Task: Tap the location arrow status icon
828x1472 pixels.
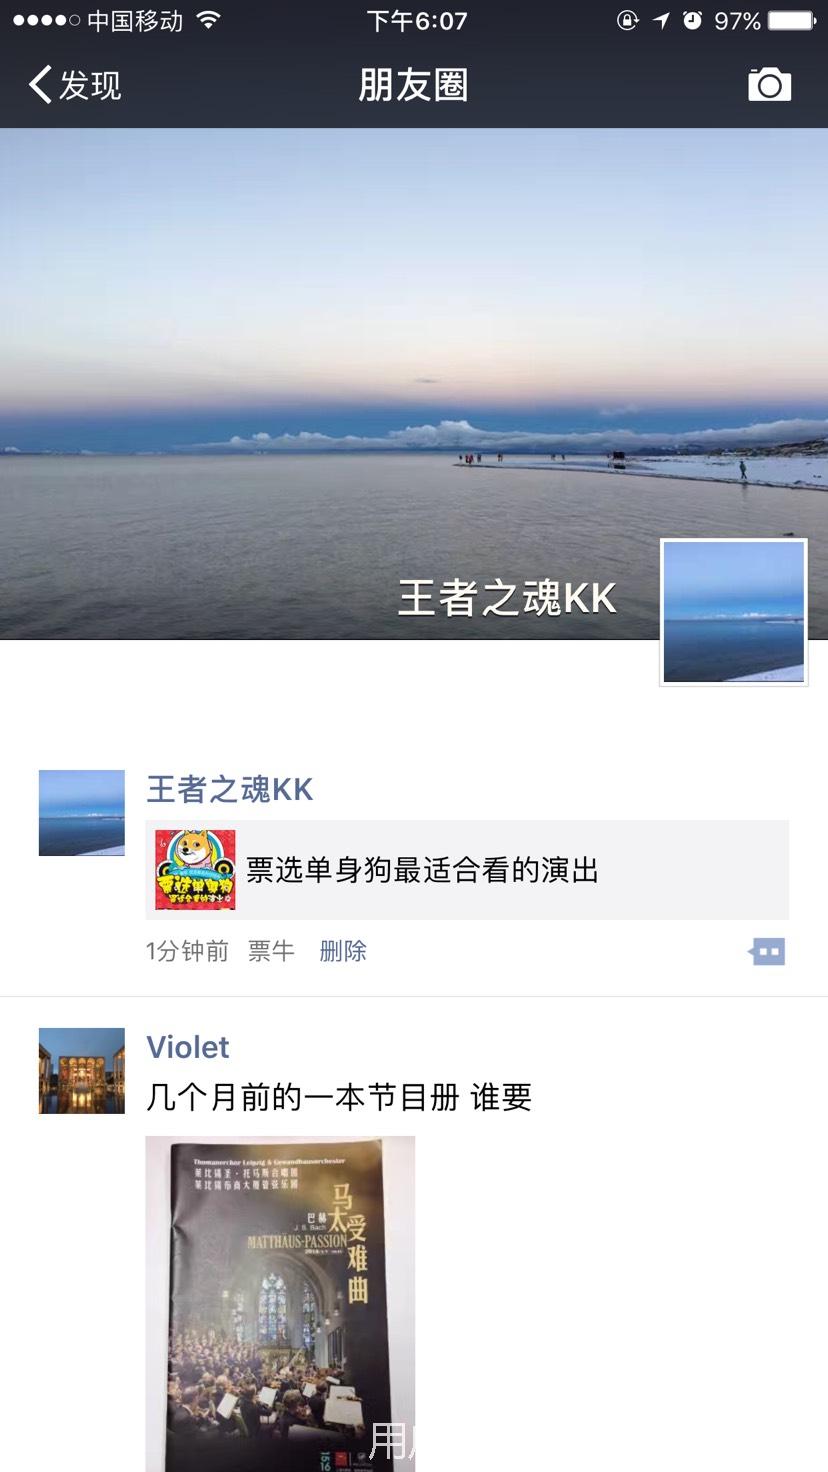Action: [660, 20]
